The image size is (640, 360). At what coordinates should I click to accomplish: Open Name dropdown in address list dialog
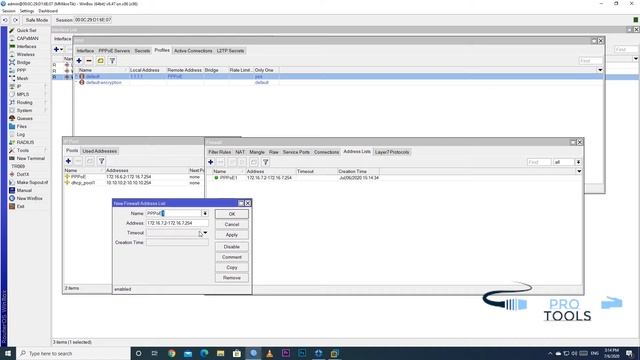205,213
